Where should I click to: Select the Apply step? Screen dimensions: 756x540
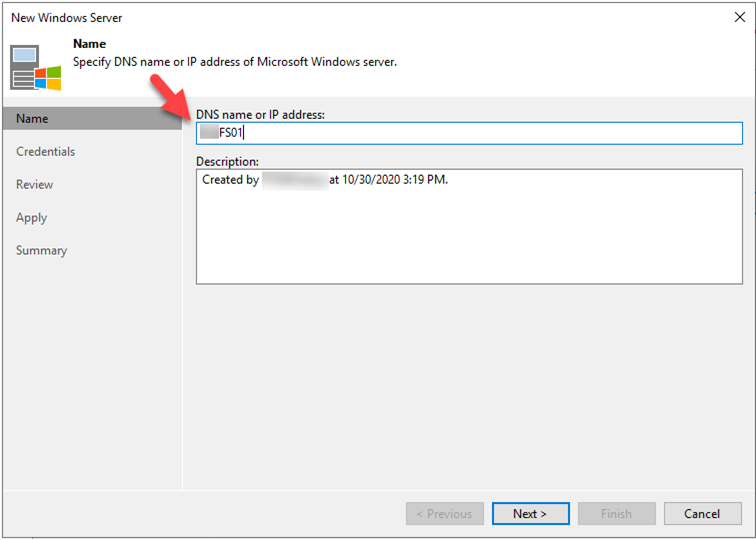tap(31, 217)
